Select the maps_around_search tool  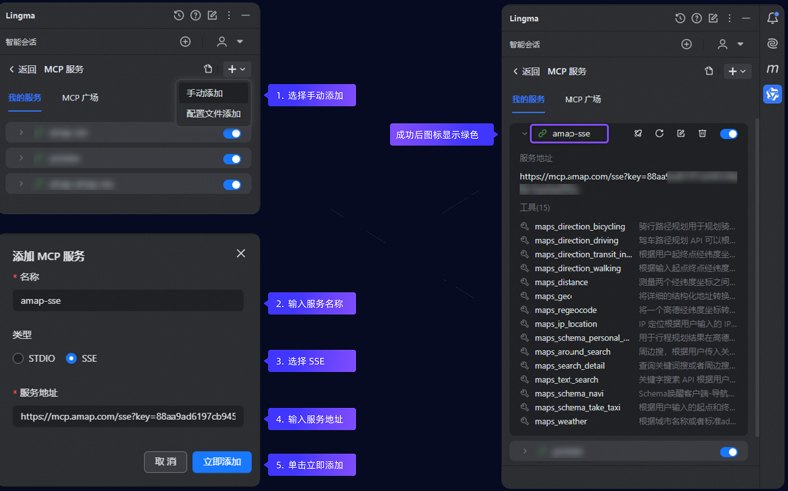point(572,352)
